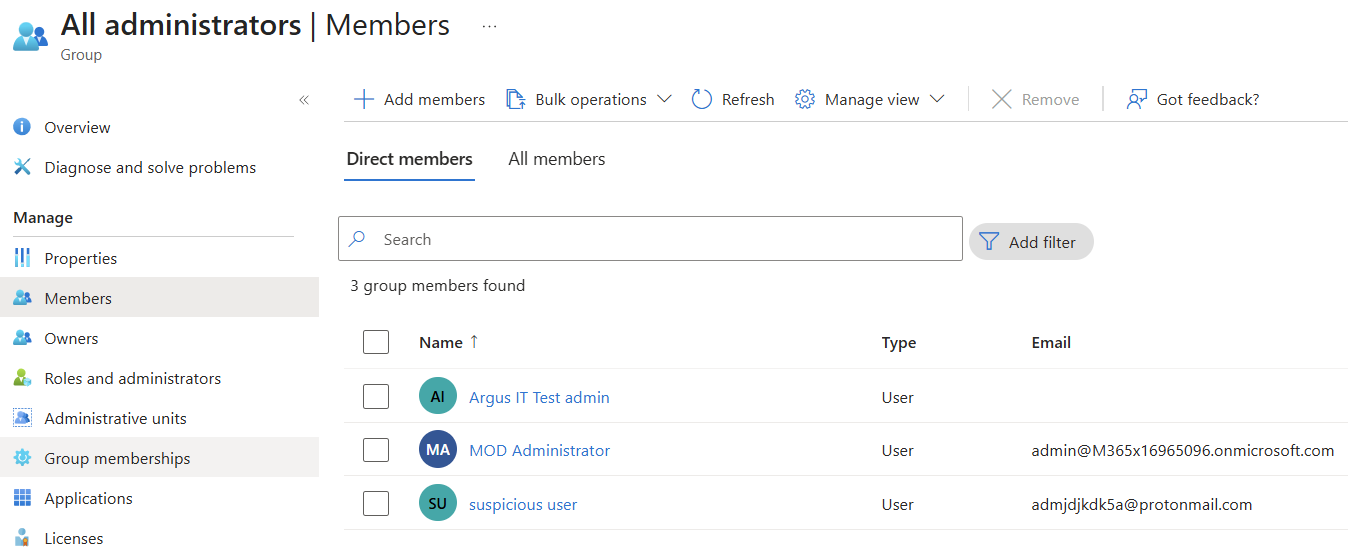Check the box for suspicious user
This screenshot has width=1348, height=558.
point(376,503)
